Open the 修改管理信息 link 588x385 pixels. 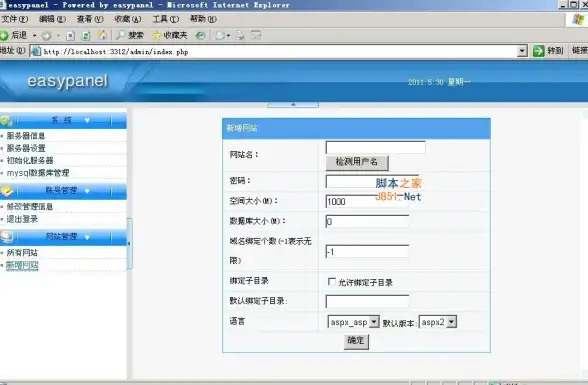pos(30,207)
